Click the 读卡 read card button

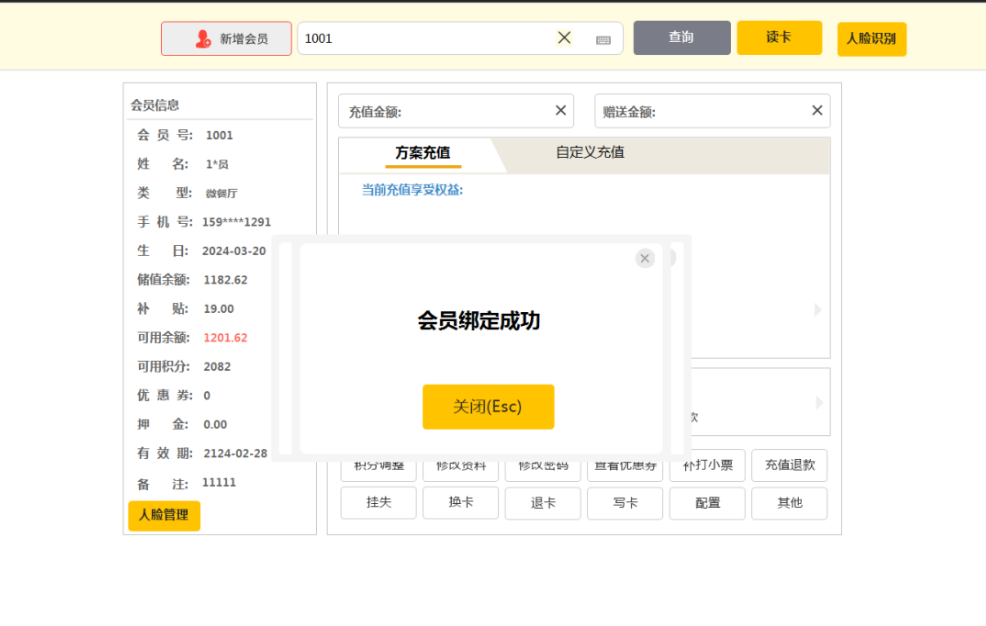(779, 38)
